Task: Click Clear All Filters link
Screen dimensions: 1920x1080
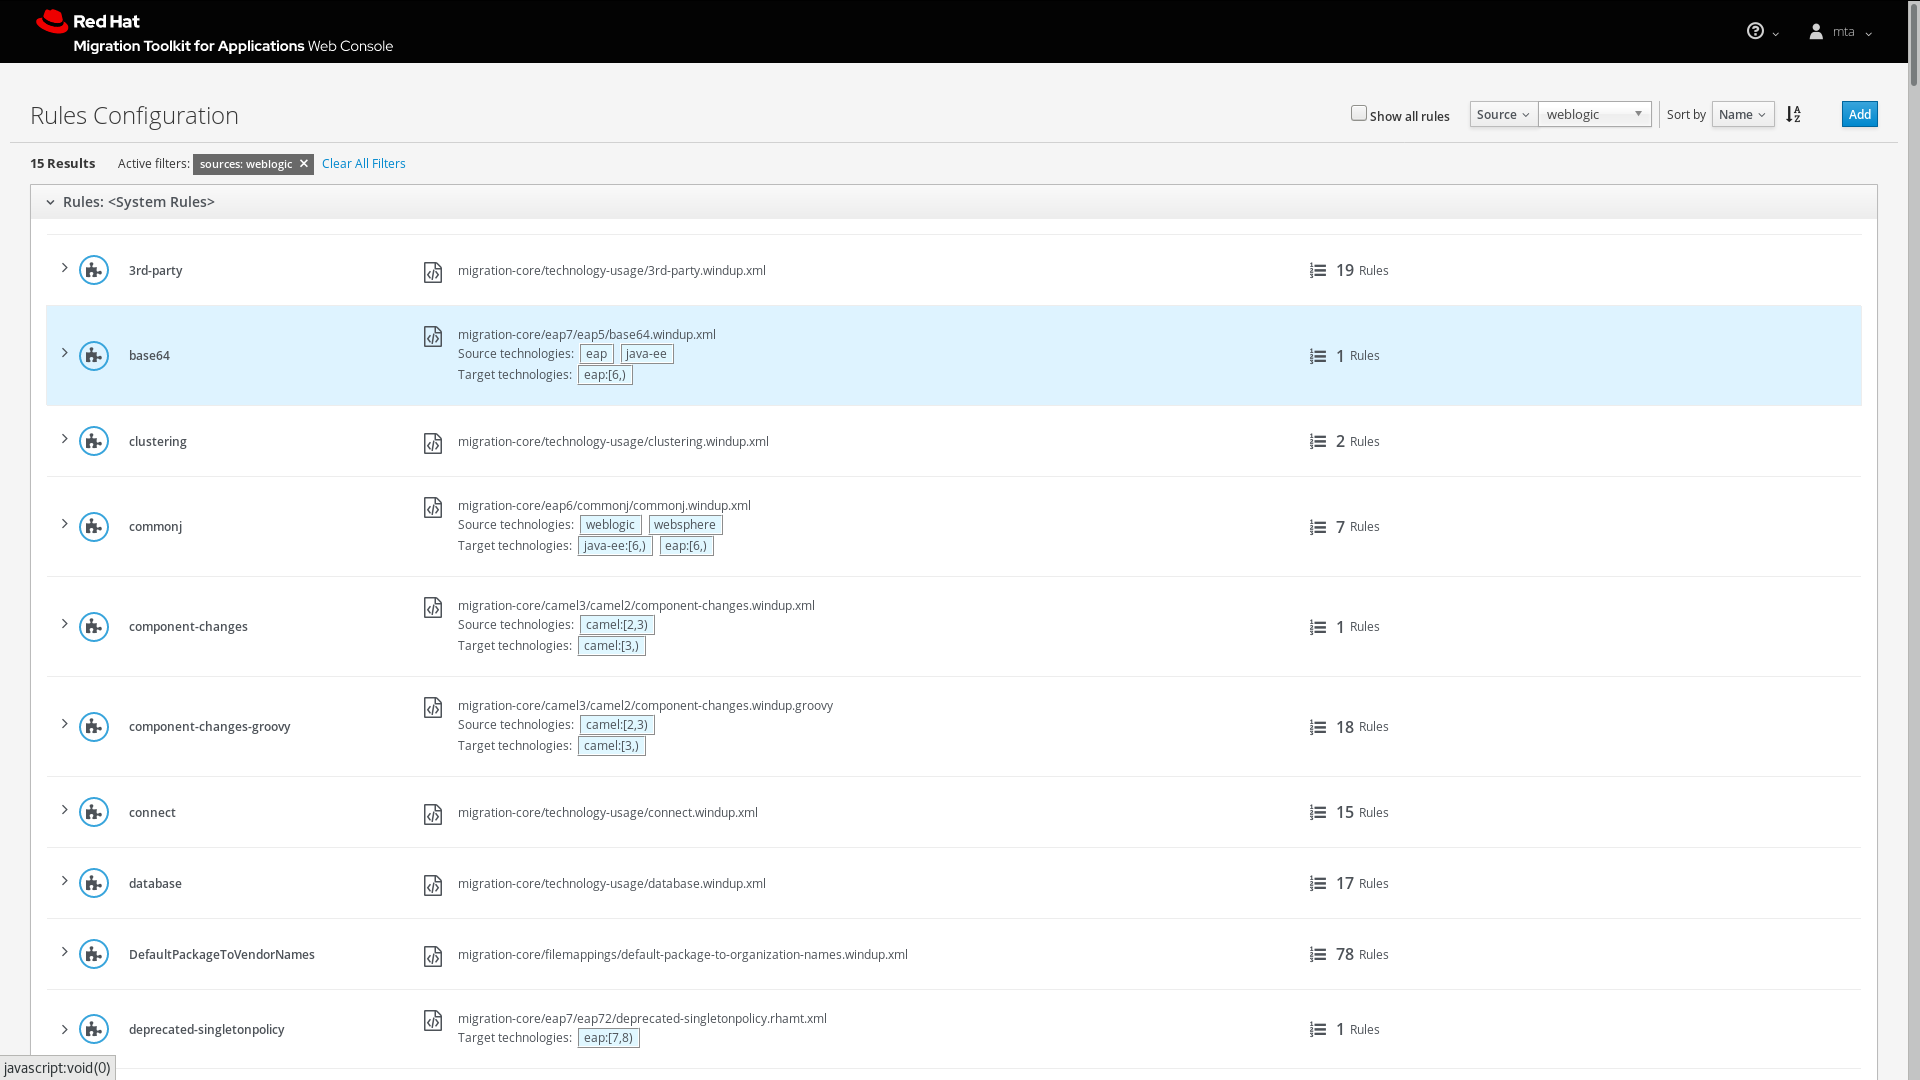Action: click(x=363, y=164)
